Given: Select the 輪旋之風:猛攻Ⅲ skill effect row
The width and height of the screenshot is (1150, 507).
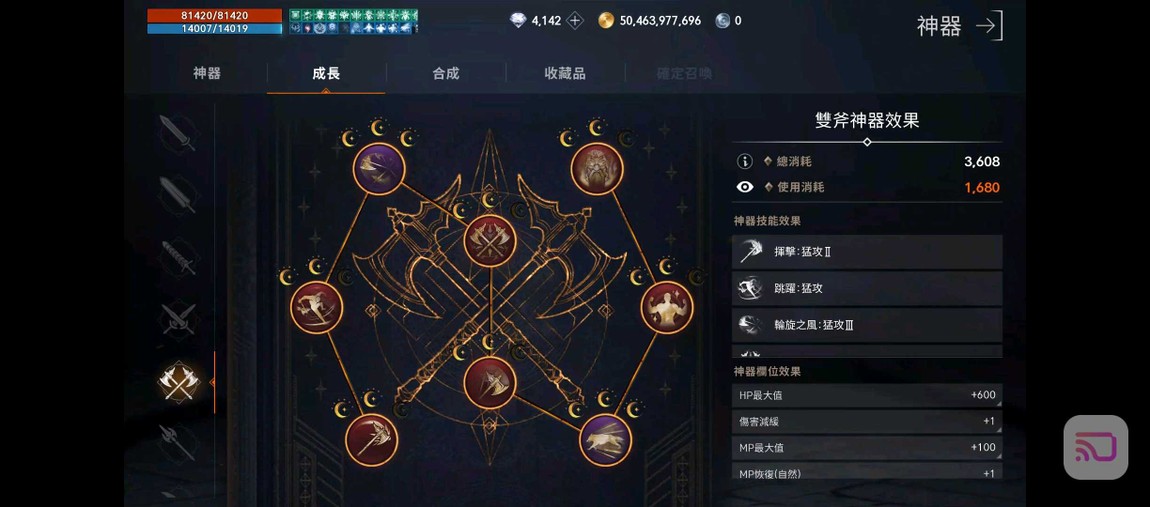Looking at the screenshot, I should click(867, 325).
